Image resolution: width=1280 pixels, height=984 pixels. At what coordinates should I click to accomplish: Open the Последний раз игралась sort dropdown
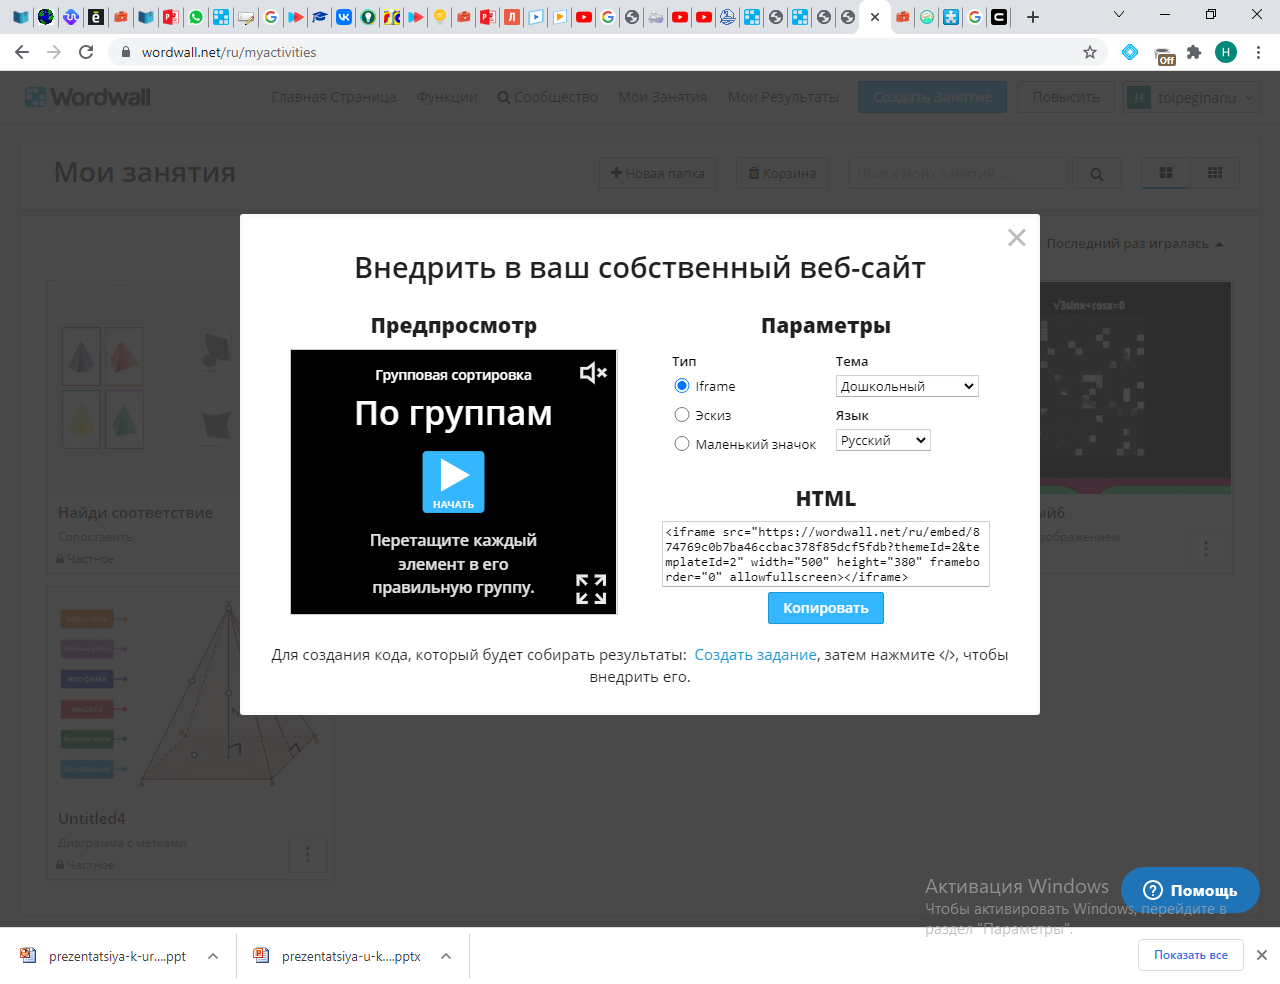1135,244
